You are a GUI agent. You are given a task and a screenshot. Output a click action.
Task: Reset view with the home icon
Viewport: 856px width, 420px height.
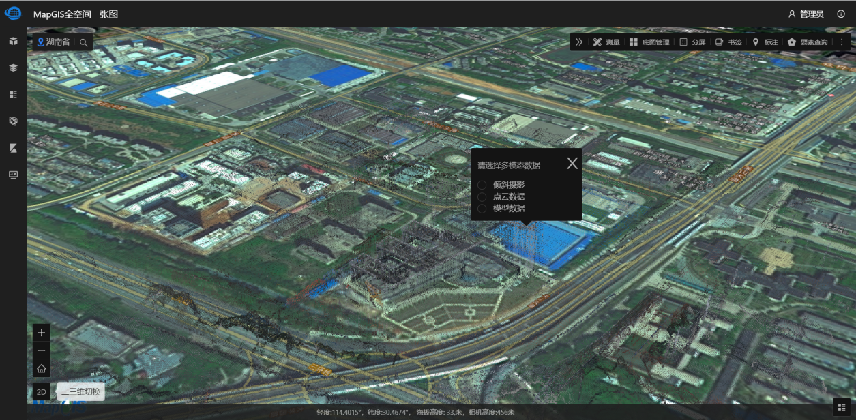[x=41, y=369]
